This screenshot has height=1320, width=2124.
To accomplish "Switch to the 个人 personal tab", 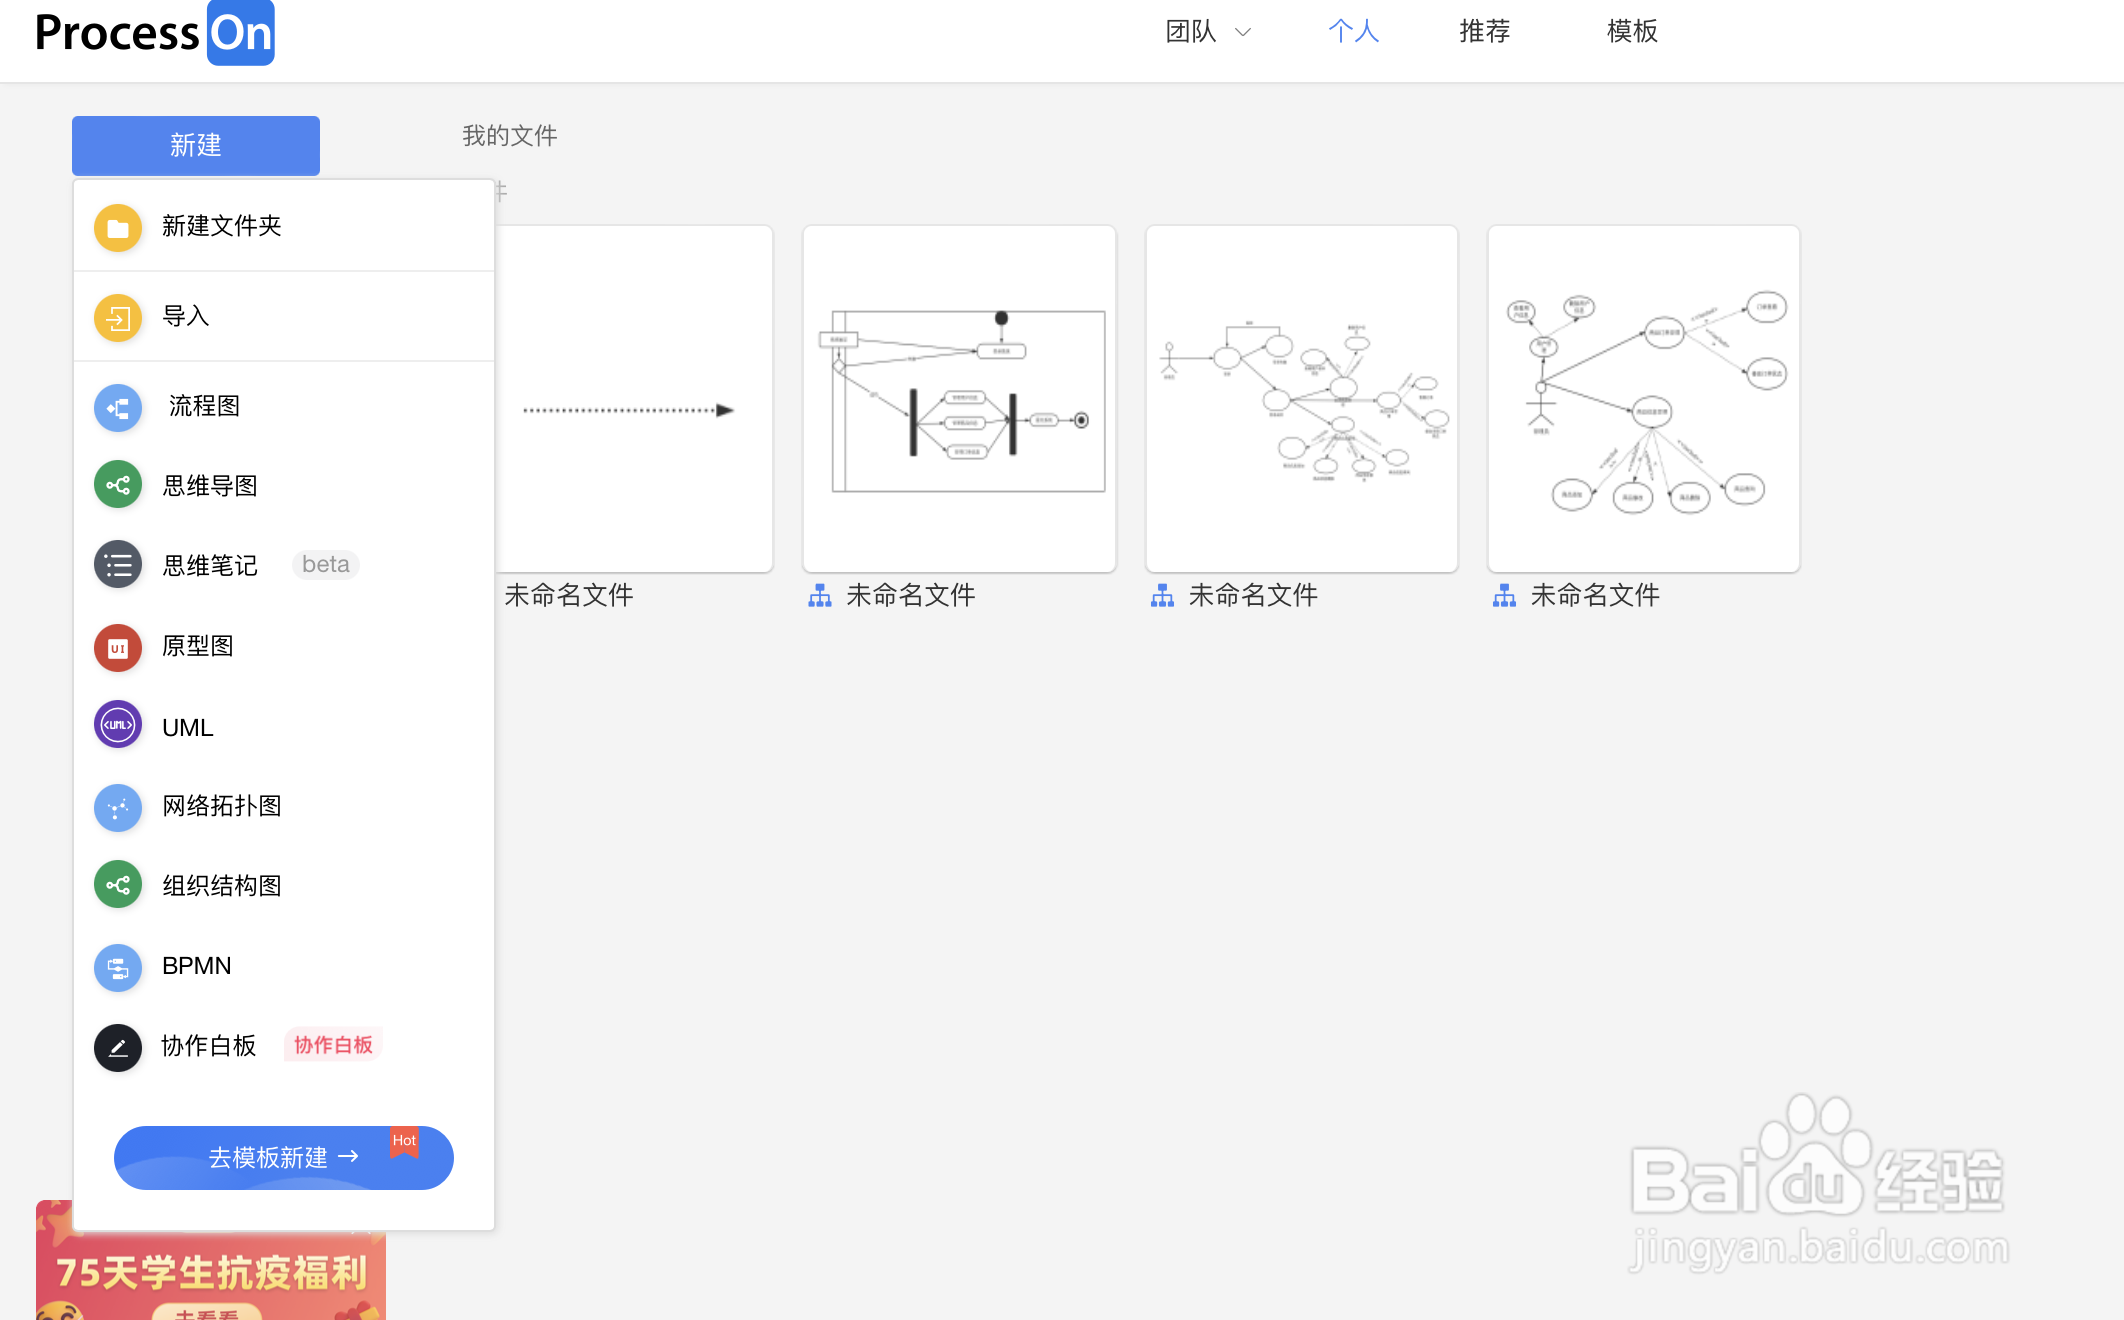I will click(1353, 32).
